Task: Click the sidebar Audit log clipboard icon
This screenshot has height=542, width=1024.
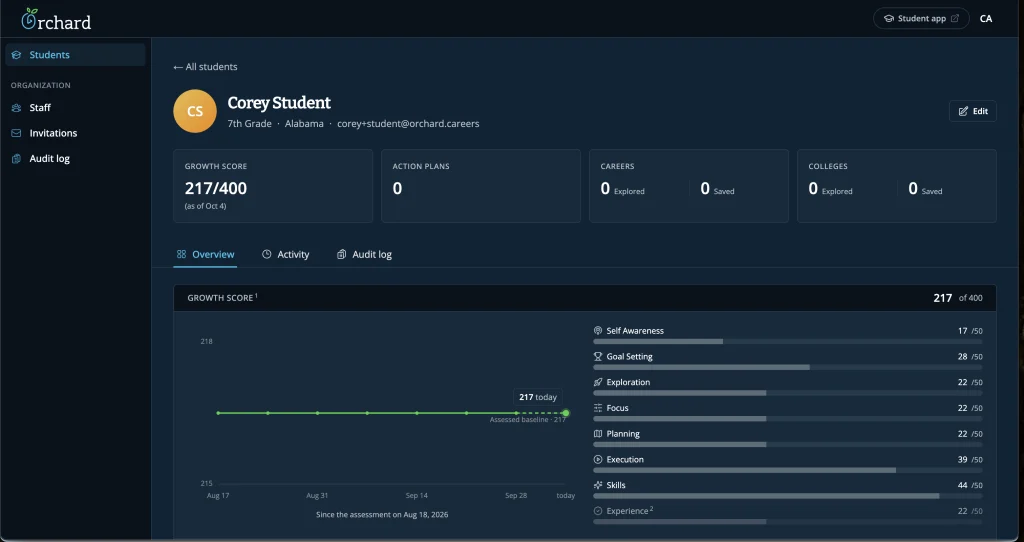Action: (x=16, y=159)
